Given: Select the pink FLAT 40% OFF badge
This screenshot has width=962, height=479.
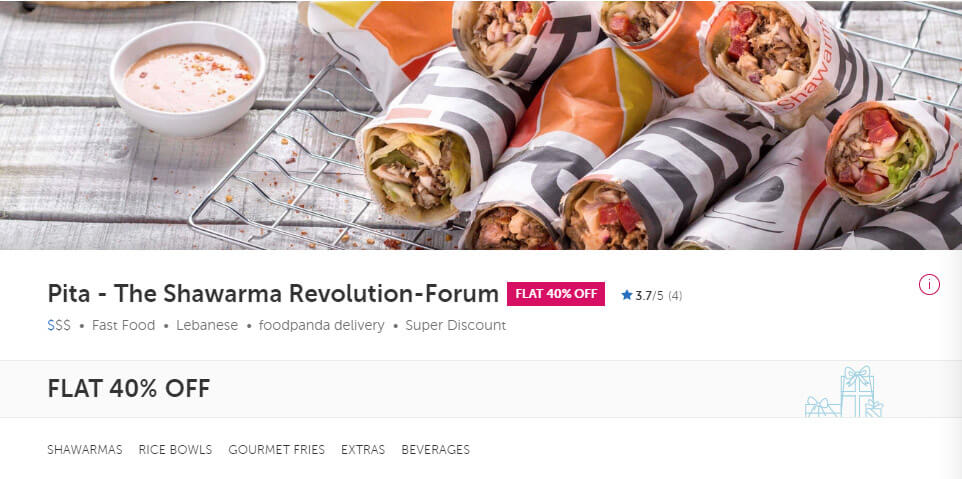Looking at the screenshot, I should click(556, 294).
